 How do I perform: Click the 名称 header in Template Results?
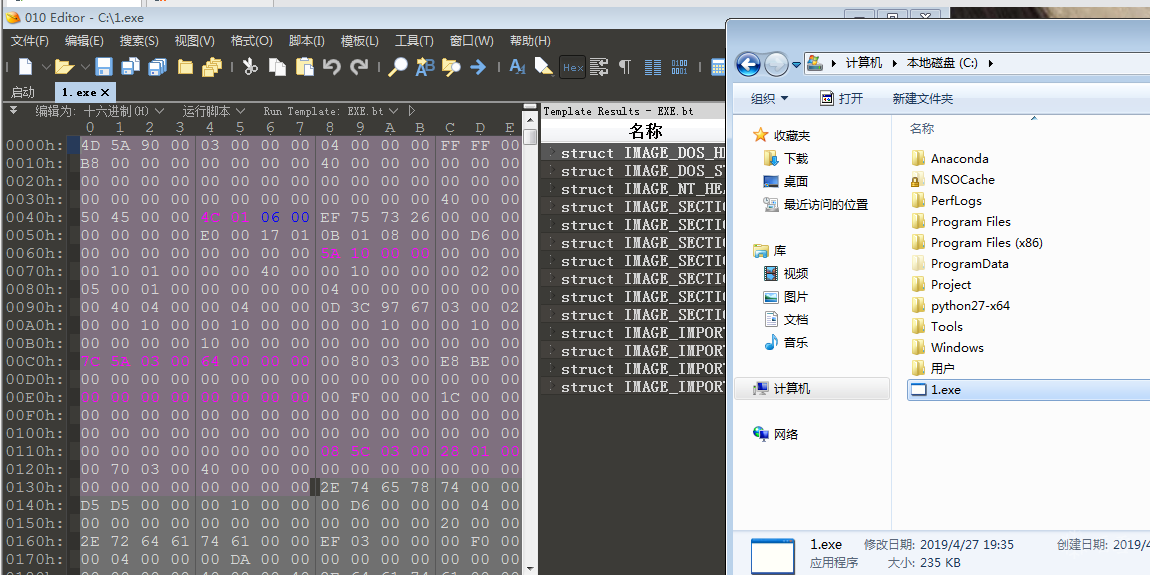click(x=645, y=132)
